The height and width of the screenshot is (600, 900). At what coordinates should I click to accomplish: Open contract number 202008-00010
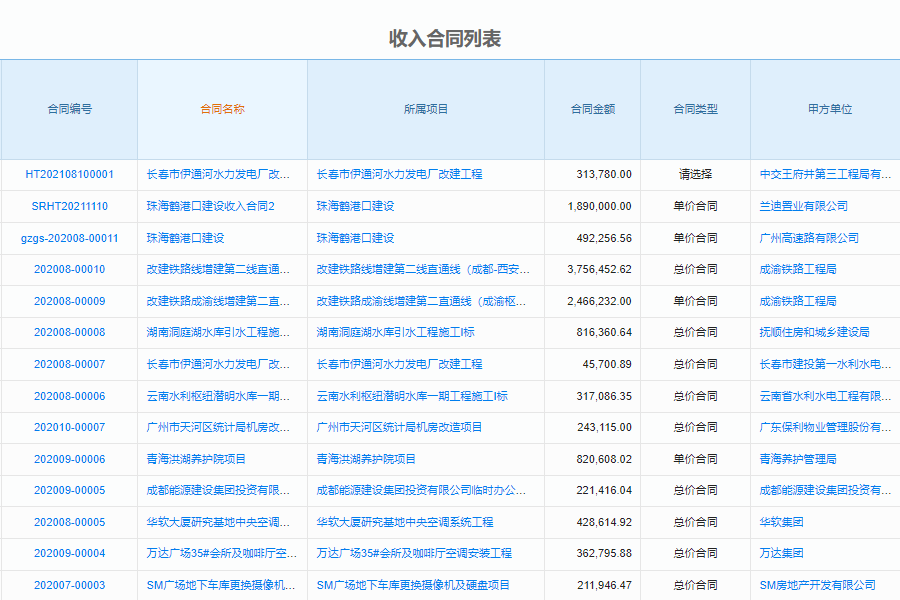click(69, 269)
